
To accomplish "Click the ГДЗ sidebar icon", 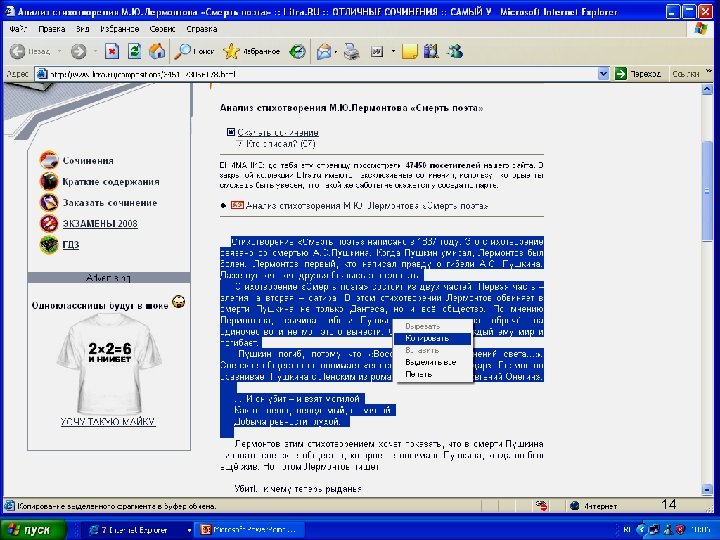I will click(49, 245).
